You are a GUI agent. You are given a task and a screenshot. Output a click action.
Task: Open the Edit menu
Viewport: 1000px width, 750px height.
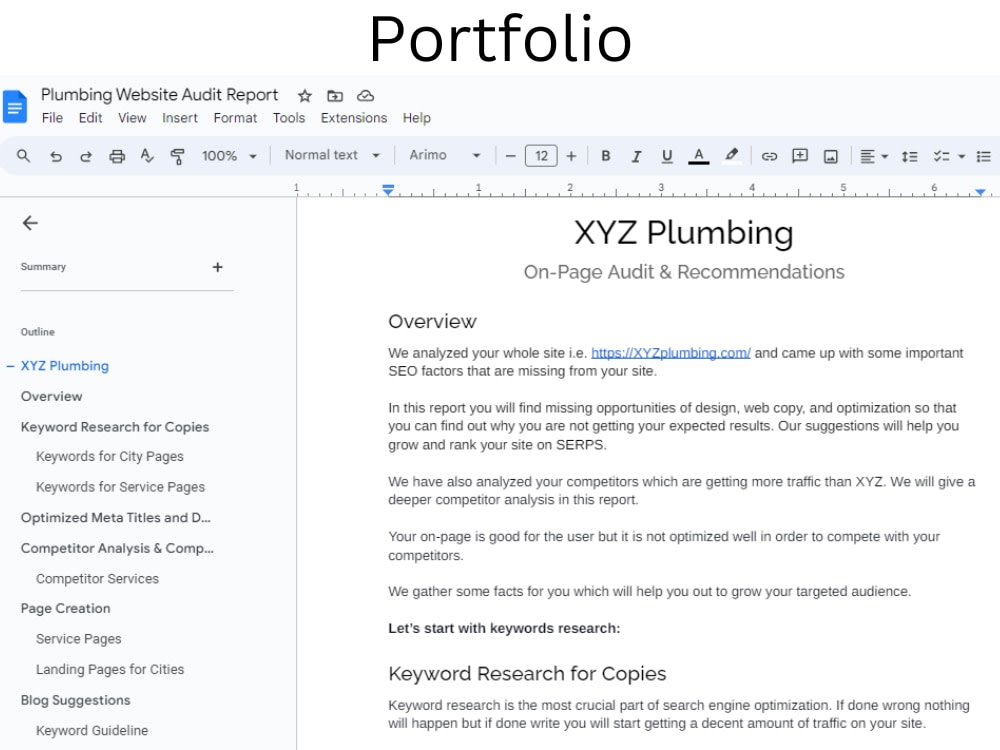(91, 118)
